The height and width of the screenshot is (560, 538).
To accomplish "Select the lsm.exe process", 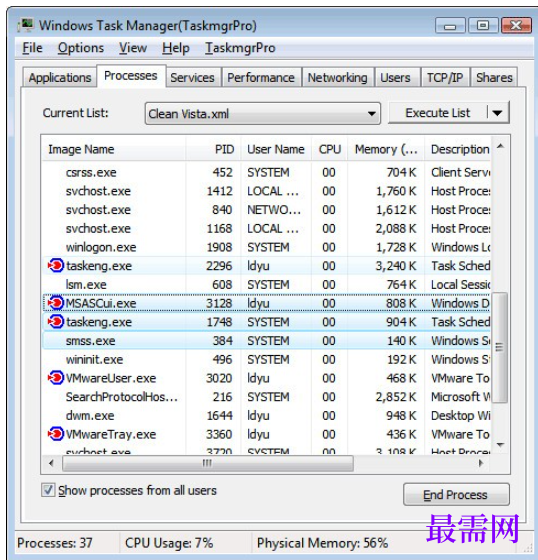I will (266, 284).
